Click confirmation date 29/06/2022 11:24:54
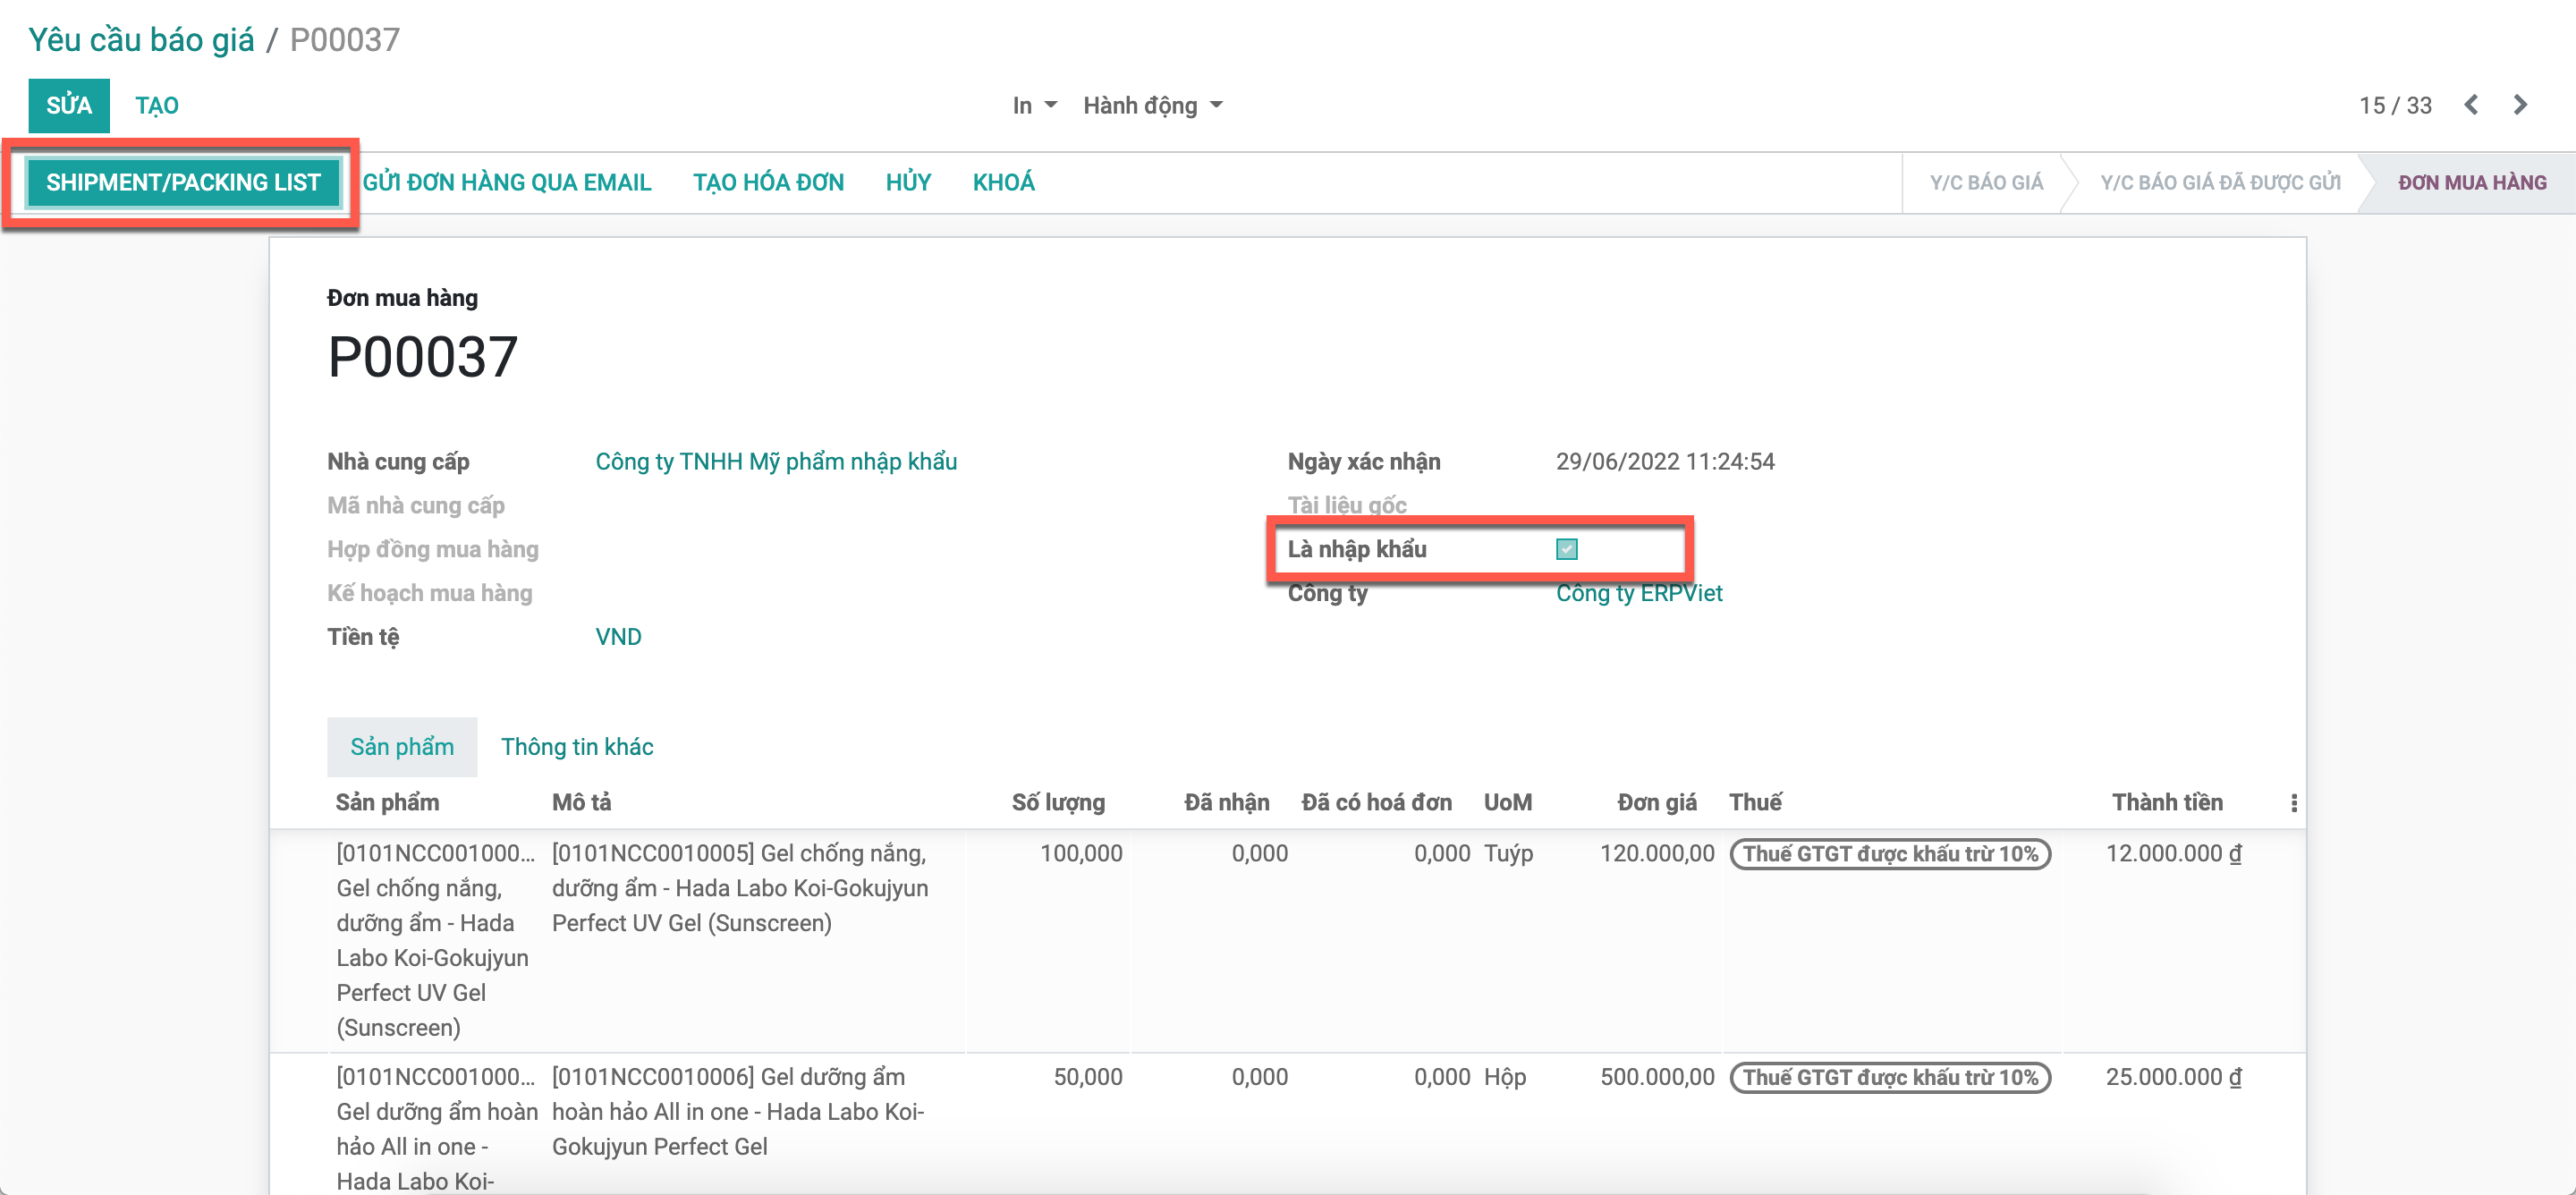The height and width of the screenshot is (1195, 2576). [1665, 462]
